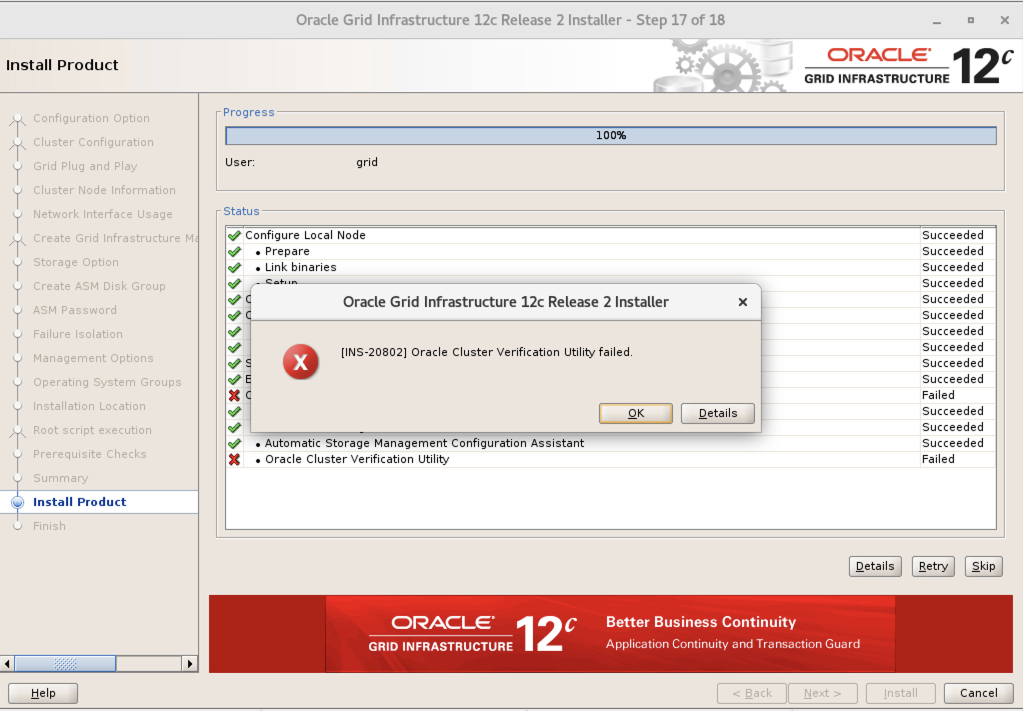Click Failed status of Oracle Cluster Verification Utility

click(x=938, y=459)
